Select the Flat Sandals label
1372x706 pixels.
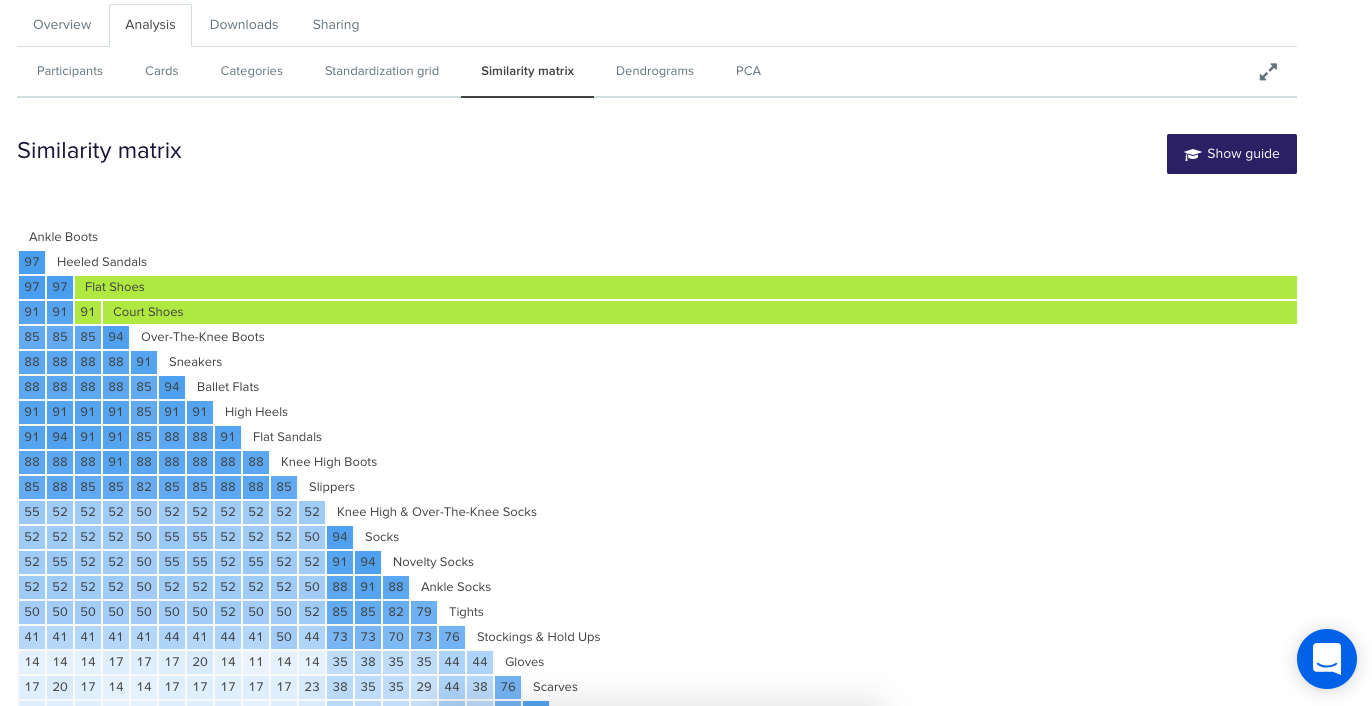(288, 437)
